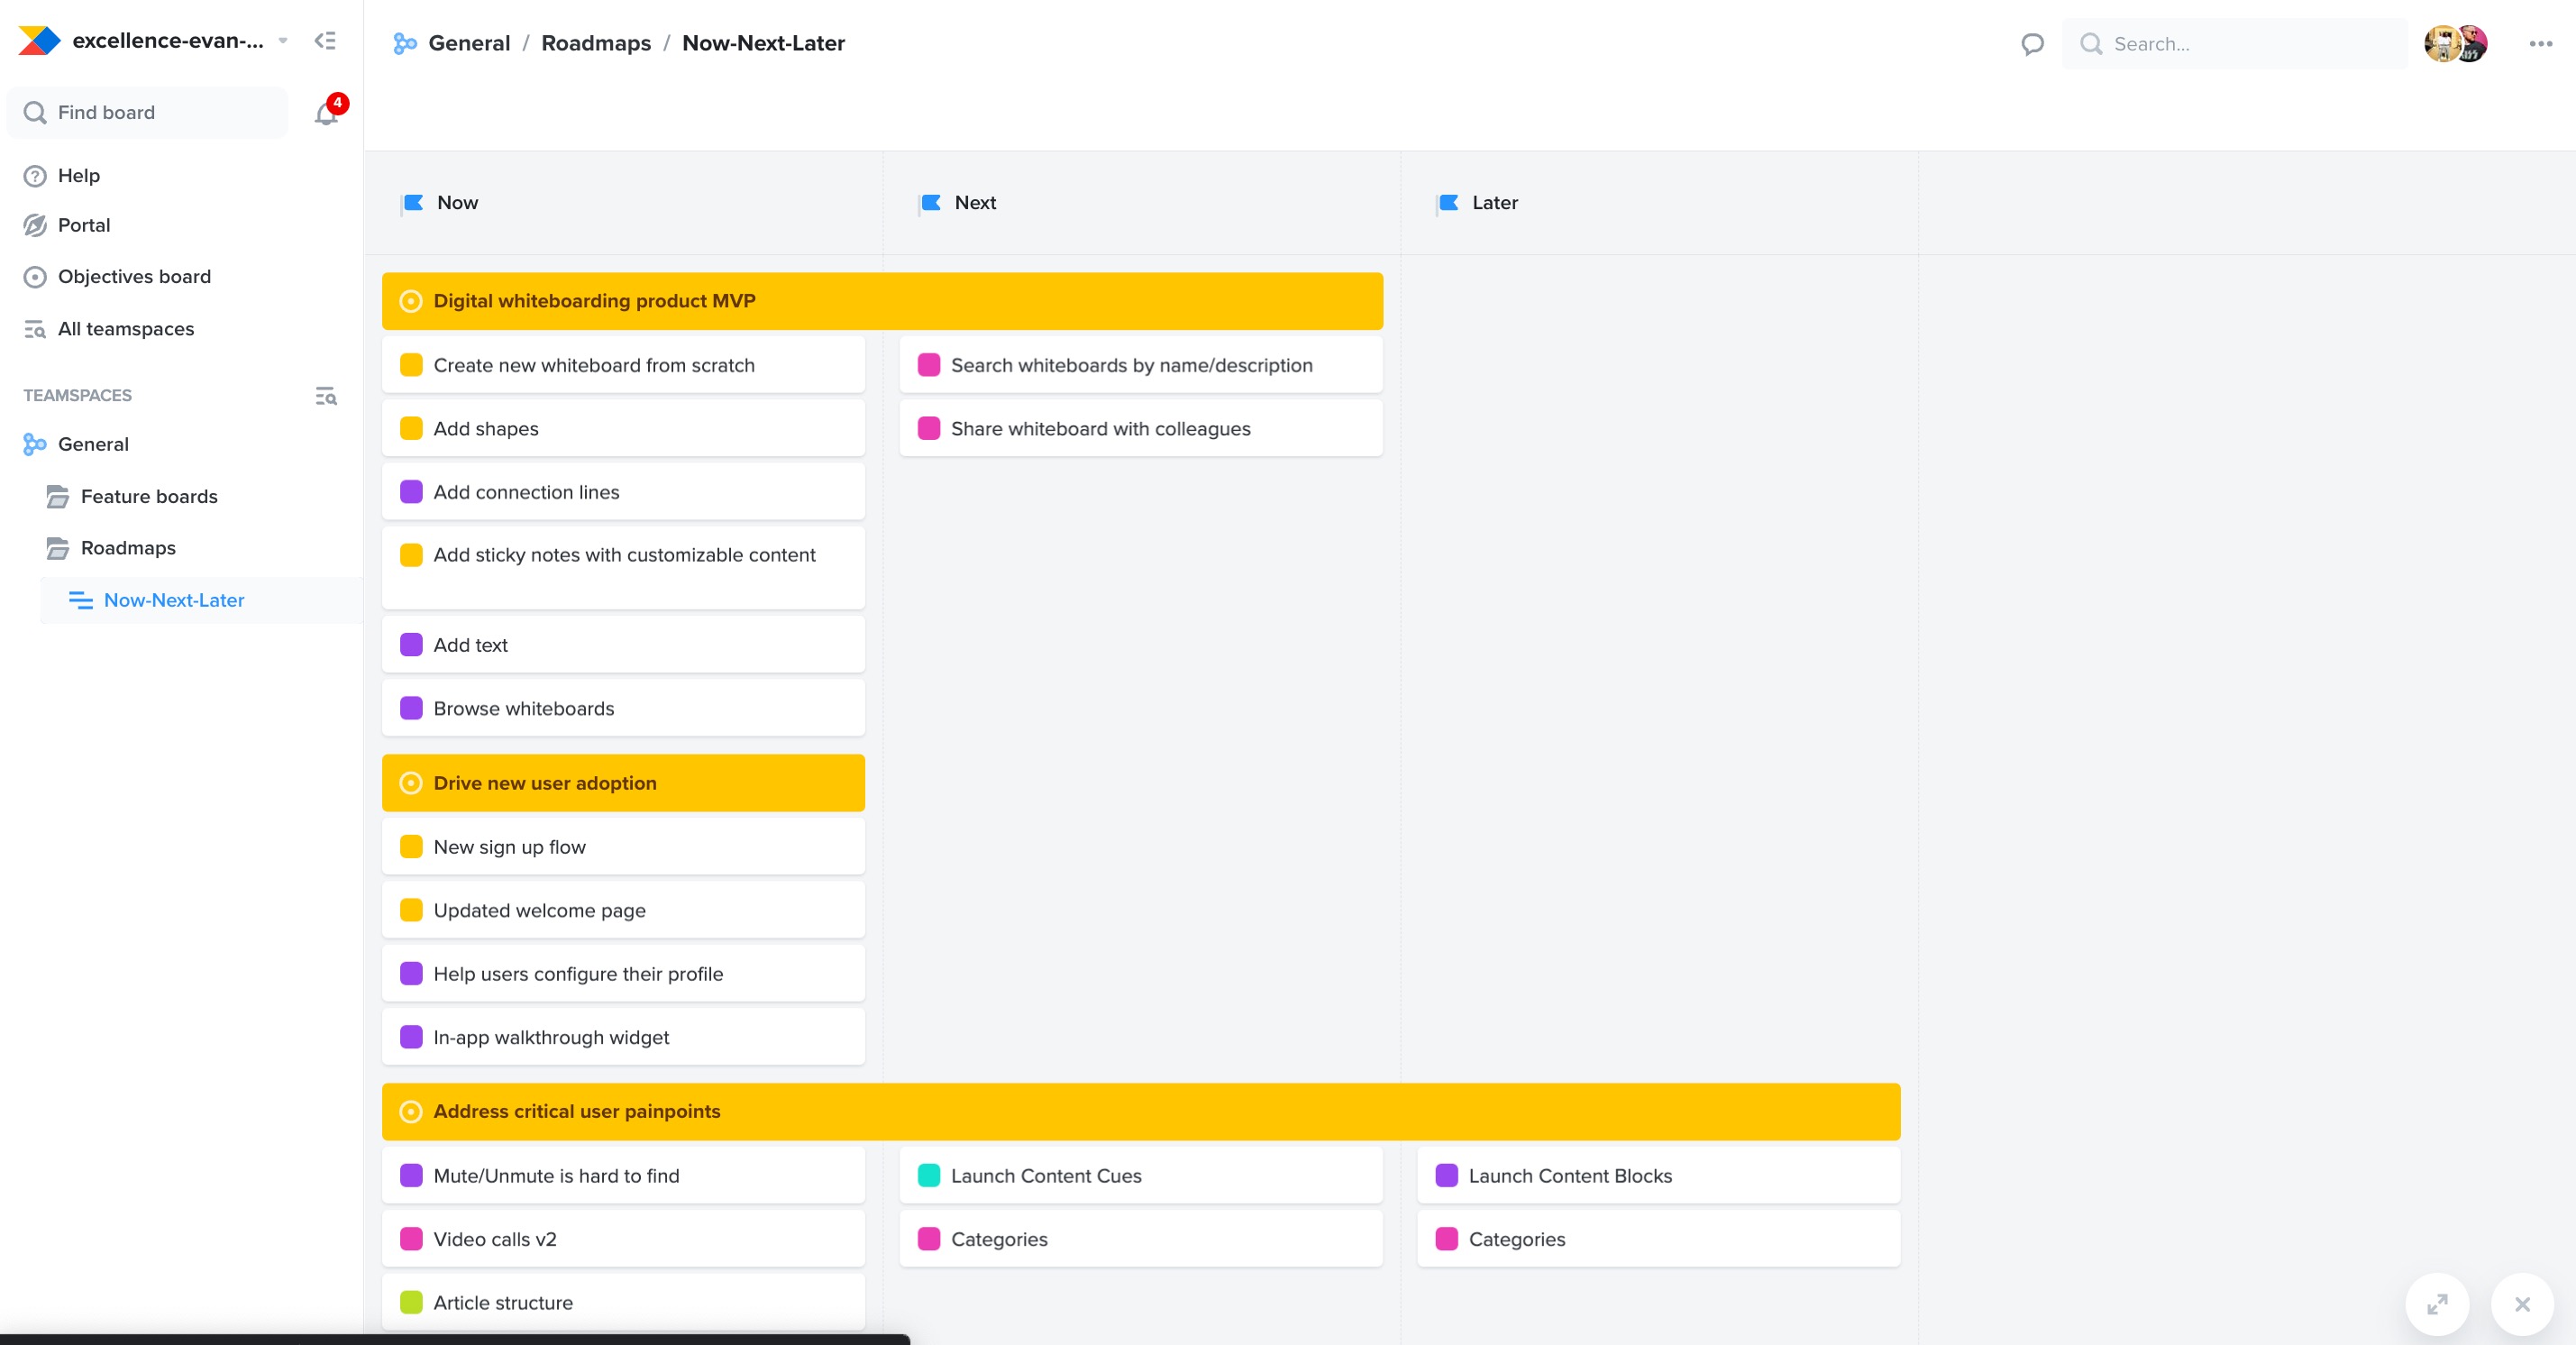
Task: Click the Now column flag icon
Action: (x=413, y=203)
